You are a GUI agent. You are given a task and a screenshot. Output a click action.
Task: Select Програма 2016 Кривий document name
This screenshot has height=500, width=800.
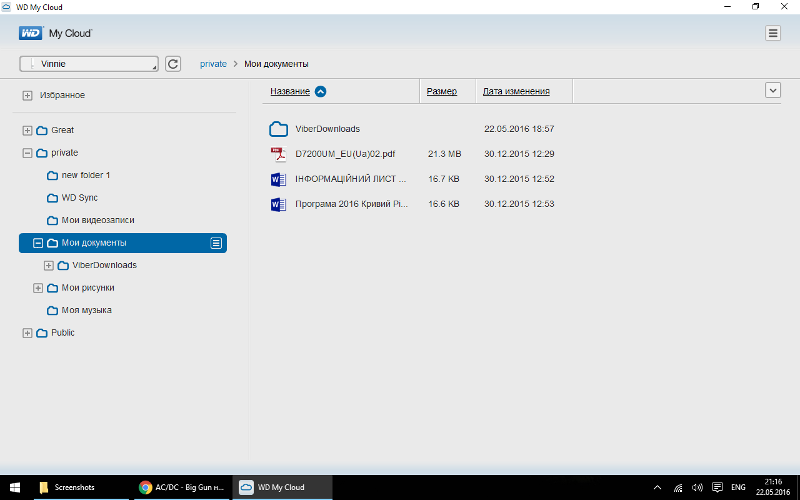(x=352, y=204)
